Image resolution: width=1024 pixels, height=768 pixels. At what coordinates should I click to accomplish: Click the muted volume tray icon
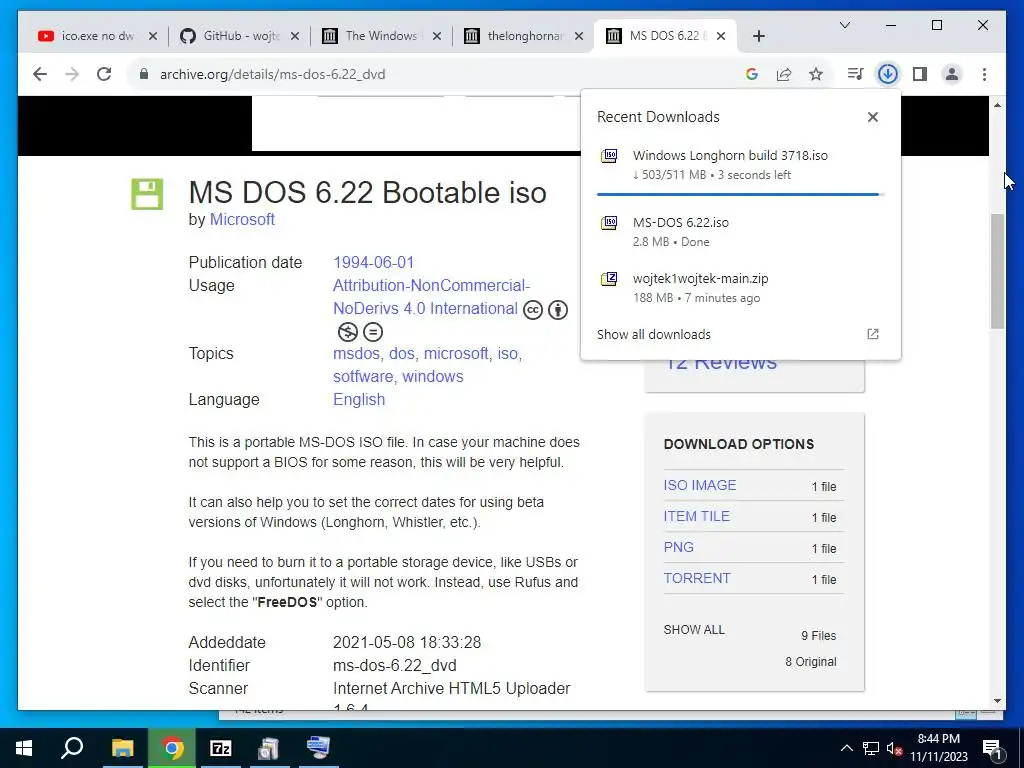894,748
